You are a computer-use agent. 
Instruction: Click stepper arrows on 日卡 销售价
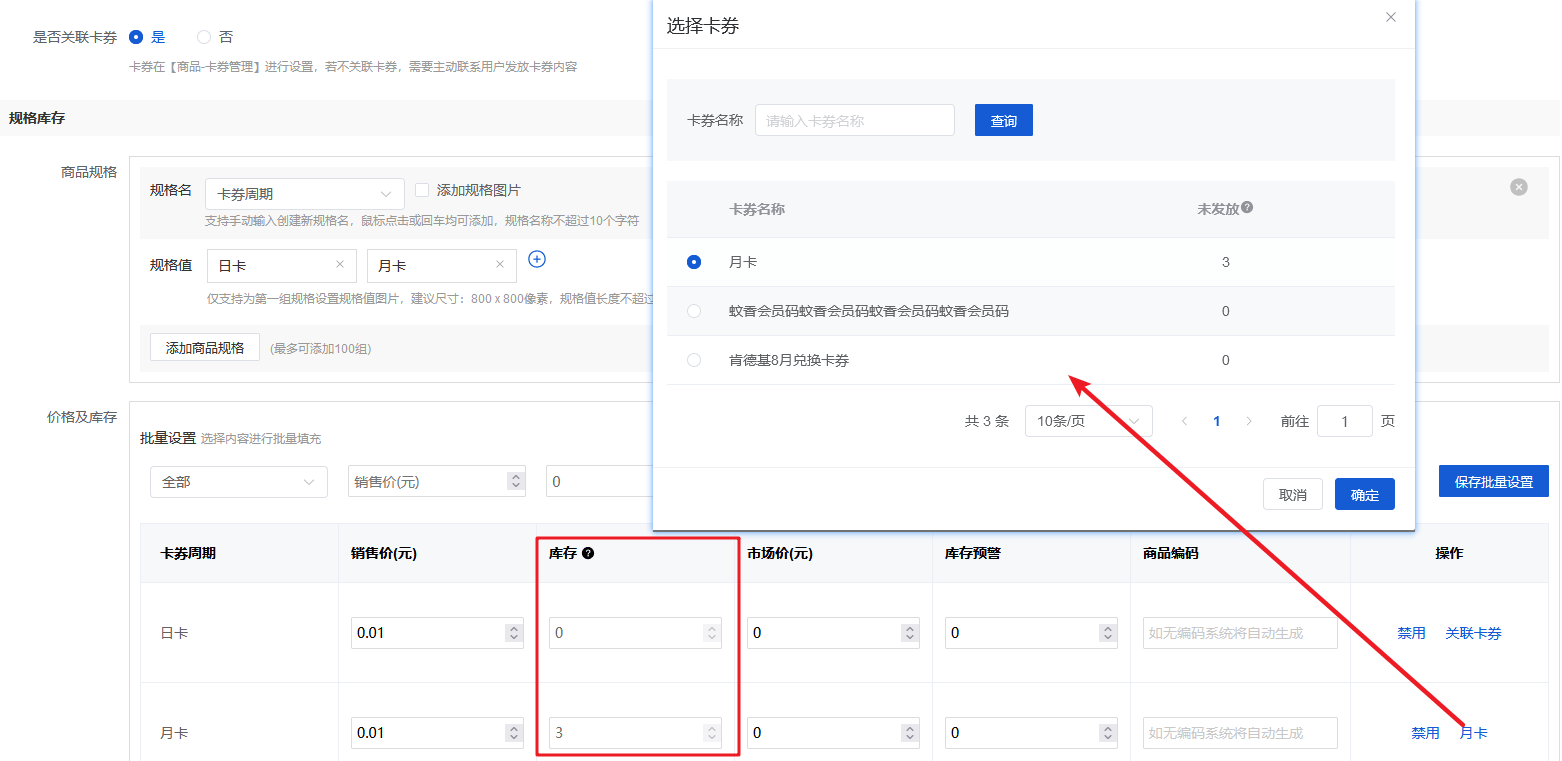pos(514,633)
